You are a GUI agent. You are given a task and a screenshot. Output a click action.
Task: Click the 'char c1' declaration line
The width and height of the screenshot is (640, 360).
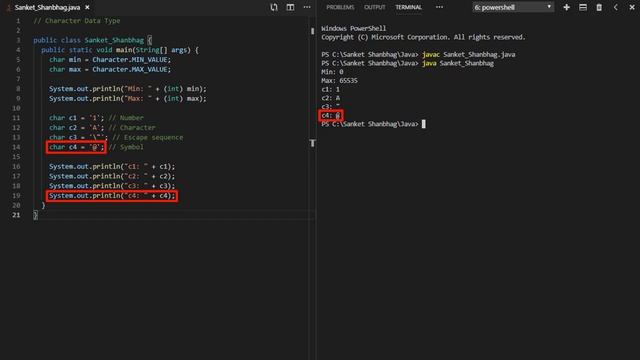coord(96,118)
